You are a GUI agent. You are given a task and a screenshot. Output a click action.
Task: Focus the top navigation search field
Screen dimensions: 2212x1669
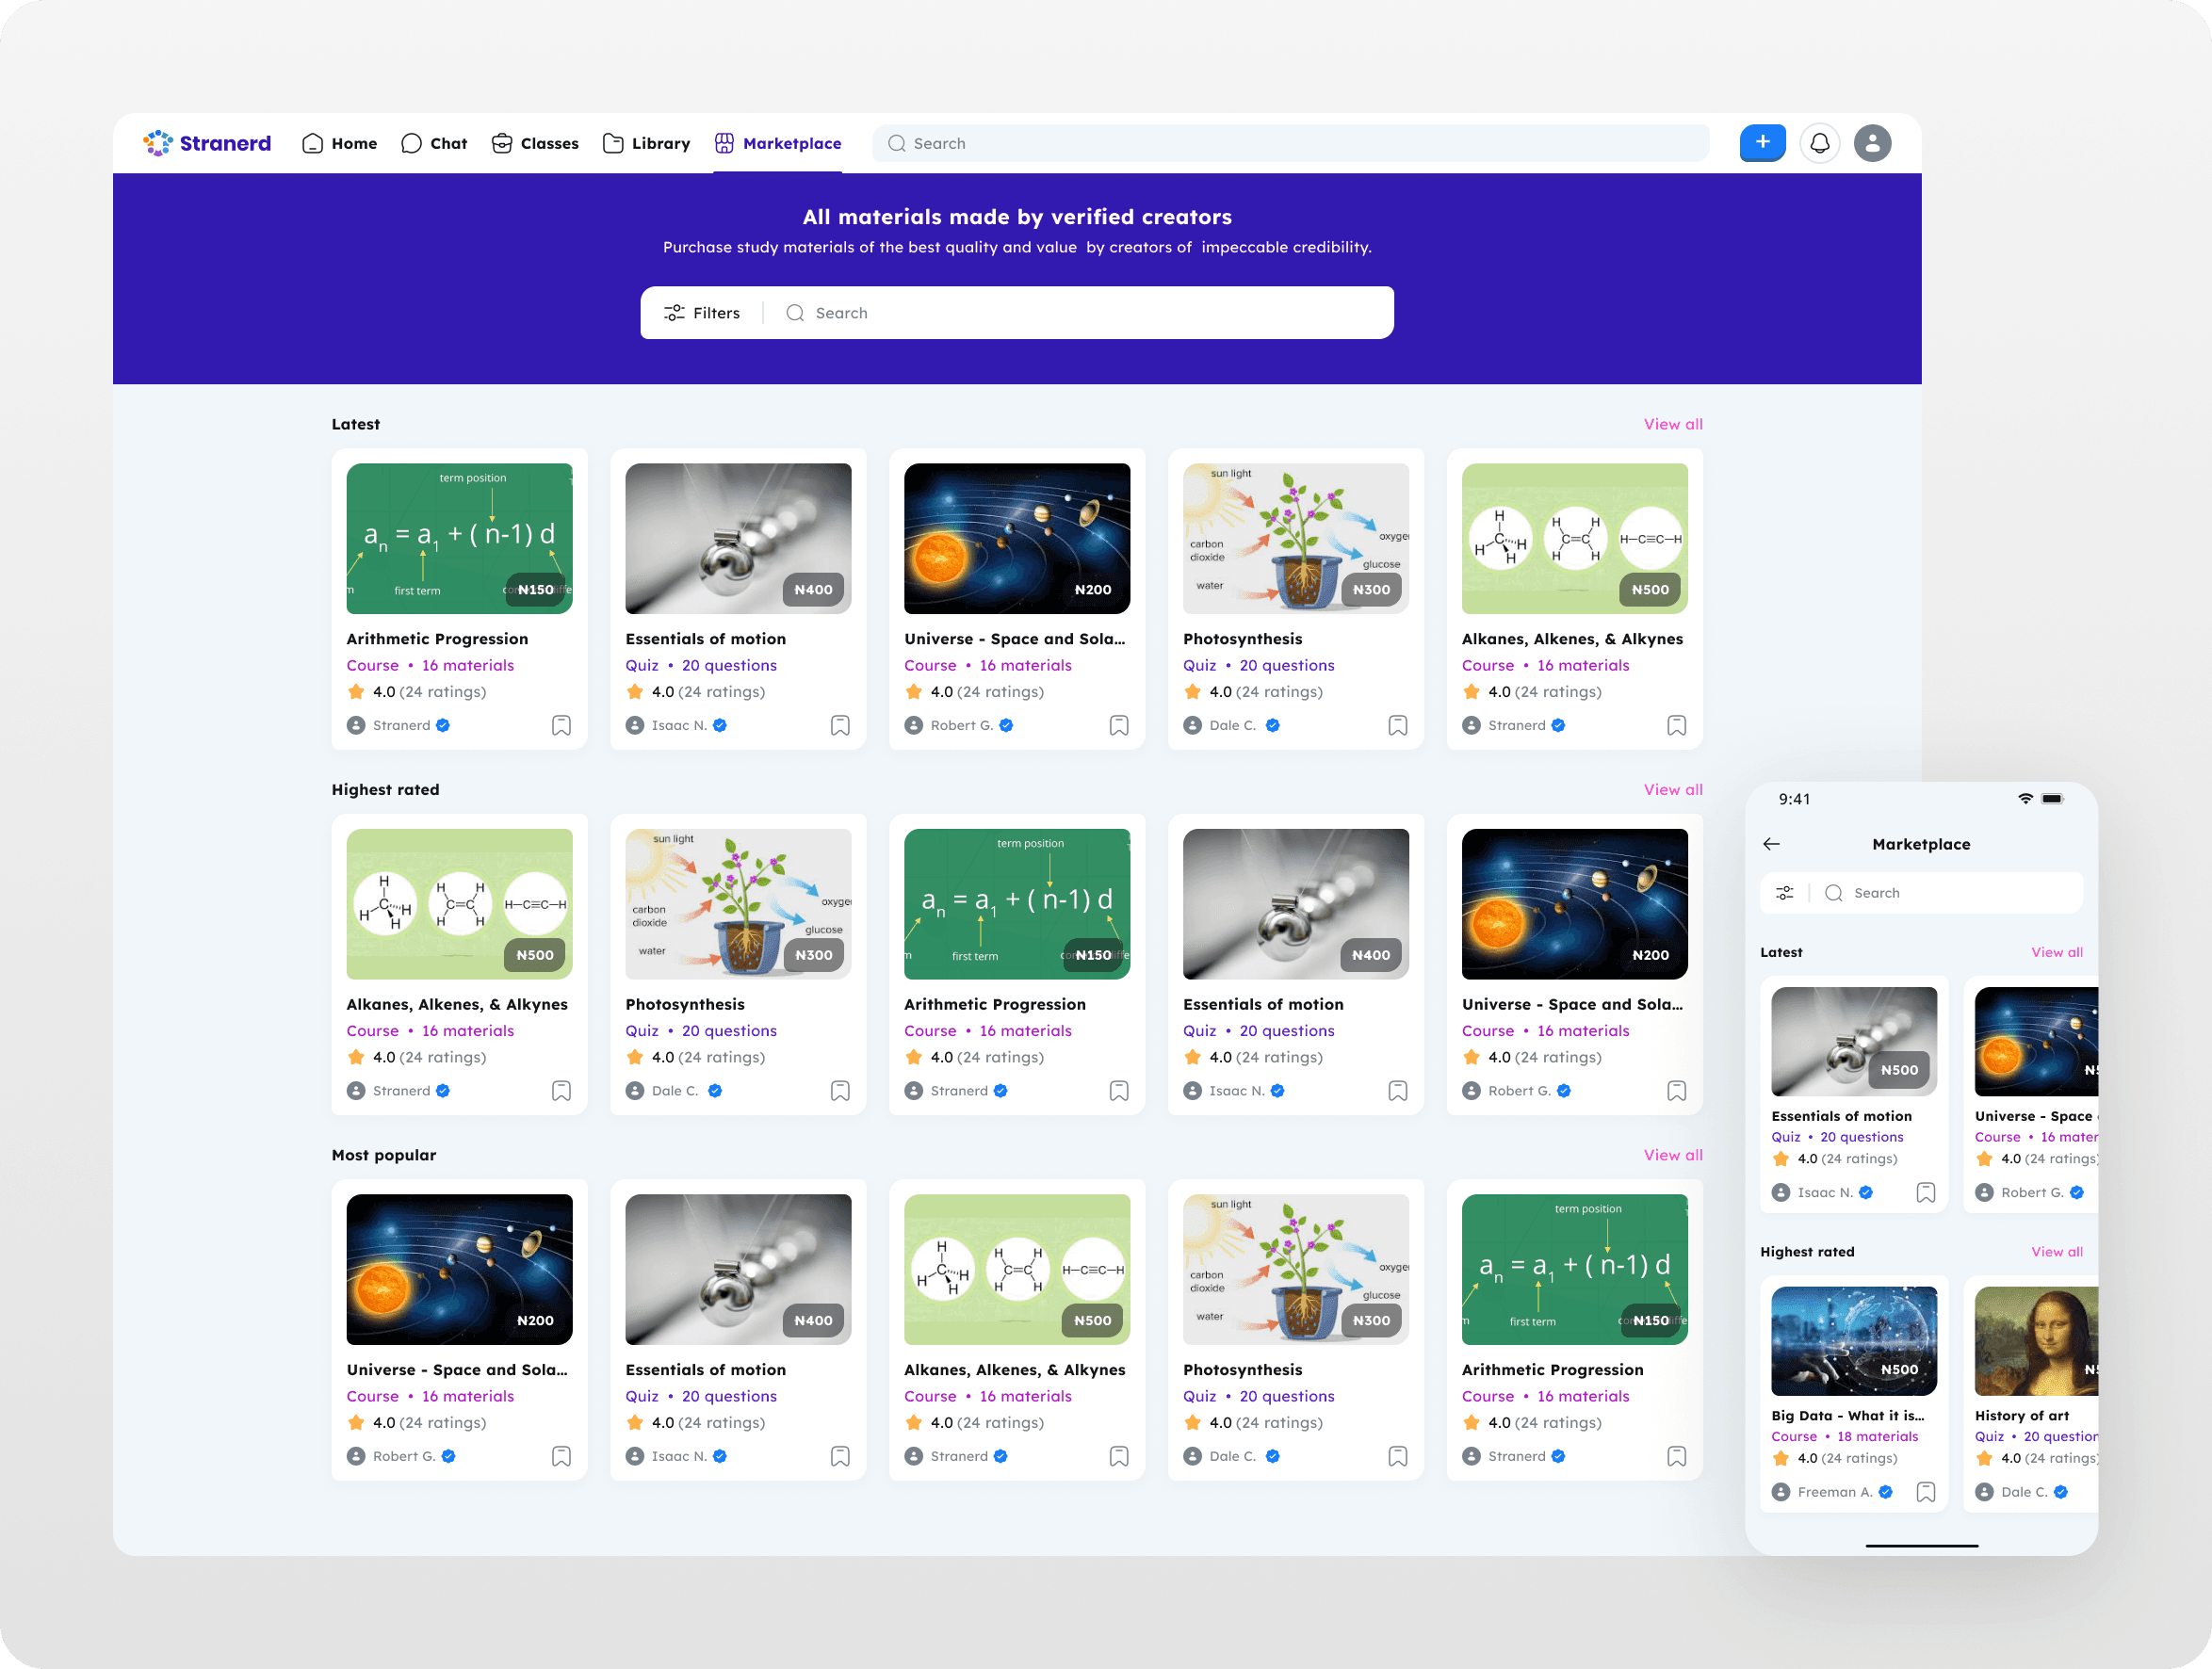[x=1290, y=143]
